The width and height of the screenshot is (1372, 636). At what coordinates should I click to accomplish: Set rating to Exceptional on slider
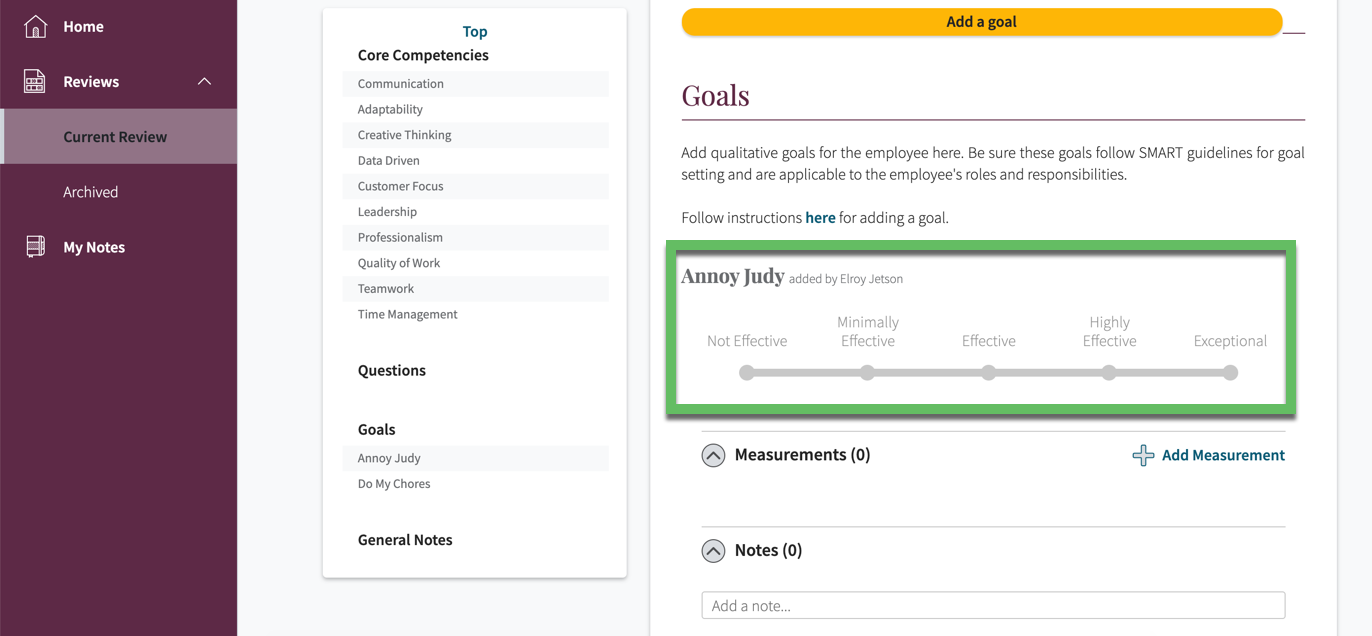coord(1230,373)
